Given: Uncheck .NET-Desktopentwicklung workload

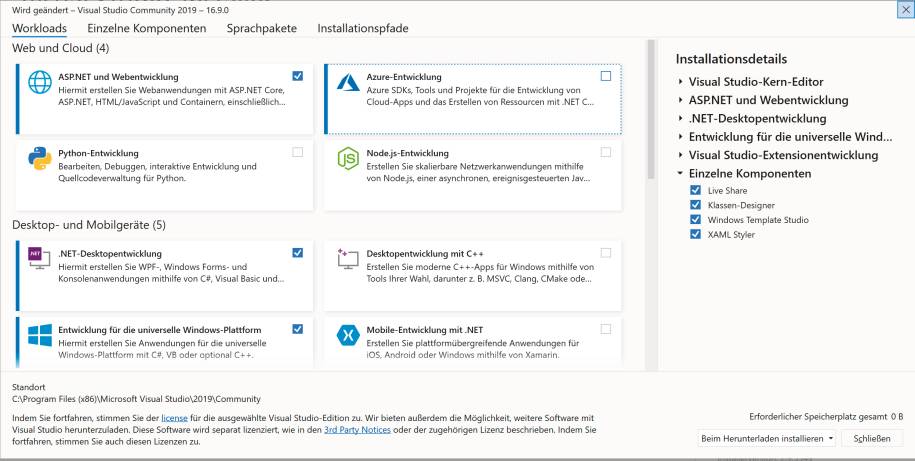Looking at the screenshot, I should point(298,253).
